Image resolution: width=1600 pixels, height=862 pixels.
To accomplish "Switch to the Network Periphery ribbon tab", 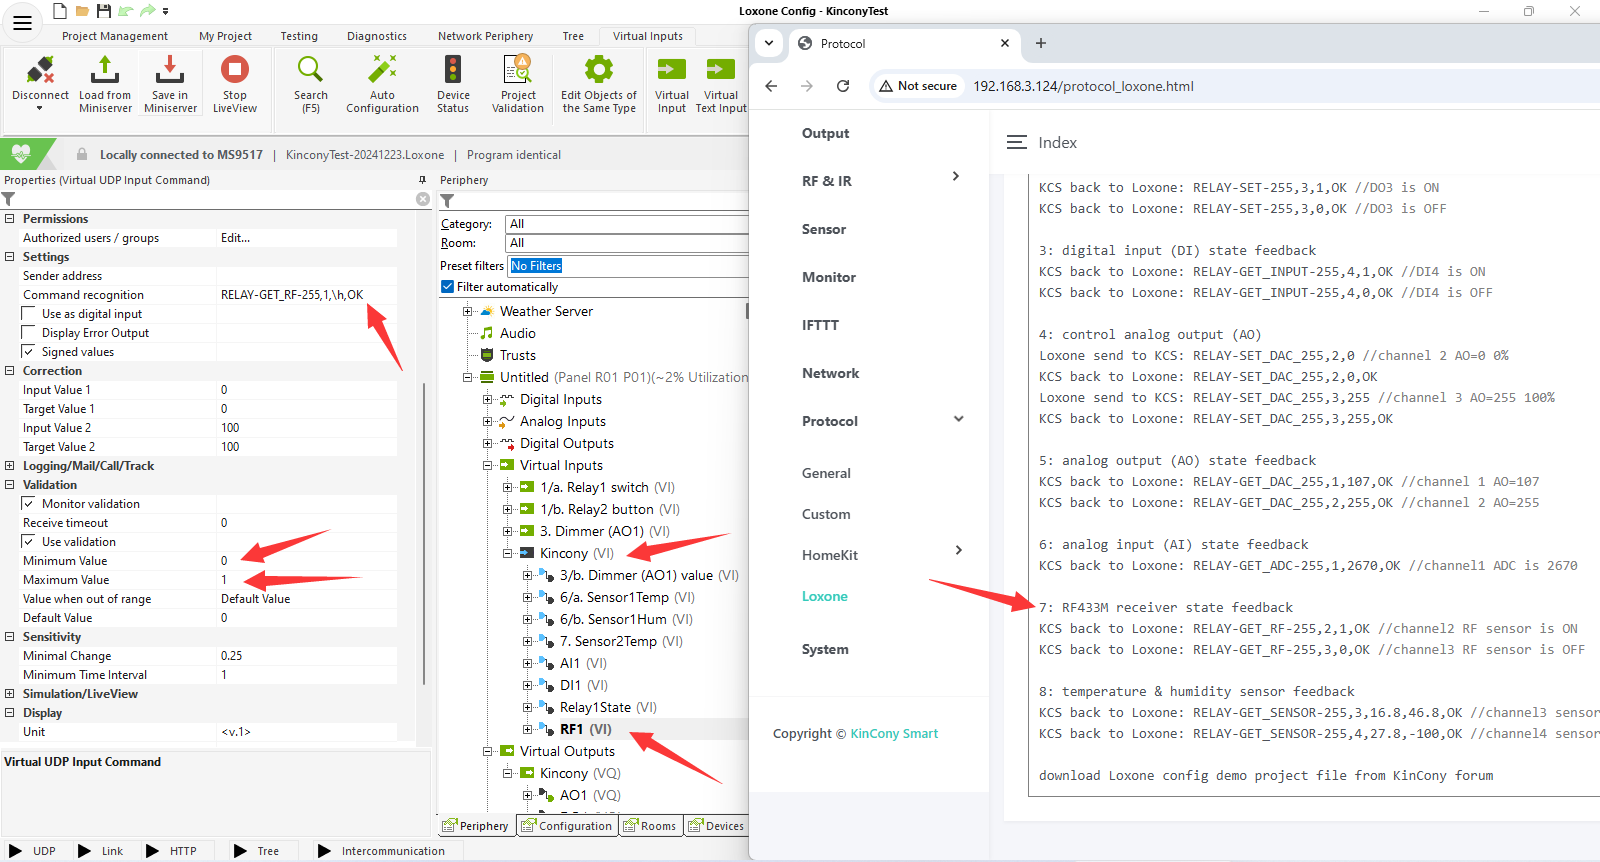I will point(485,36).
